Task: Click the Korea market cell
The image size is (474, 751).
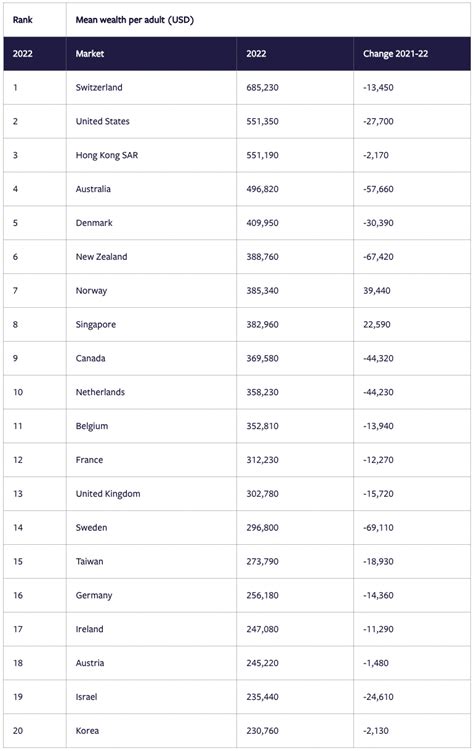Action: pos(87,731)
